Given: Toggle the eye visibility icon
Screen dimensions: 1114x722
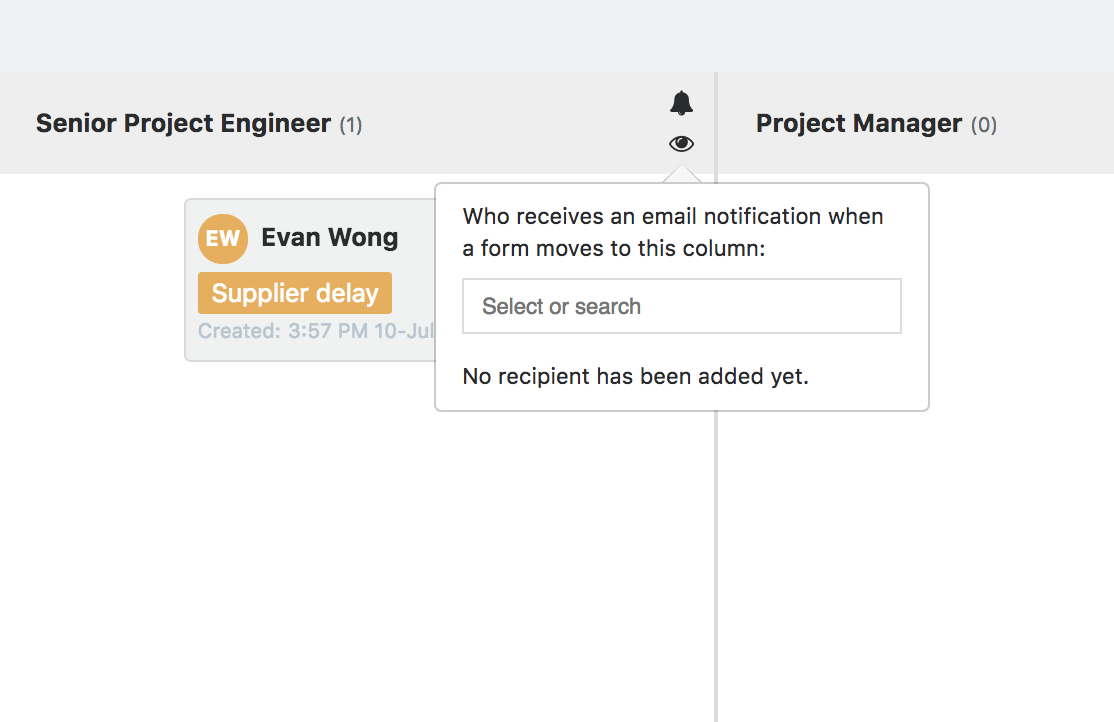Looking at the screenshot, I should [681, 144].
